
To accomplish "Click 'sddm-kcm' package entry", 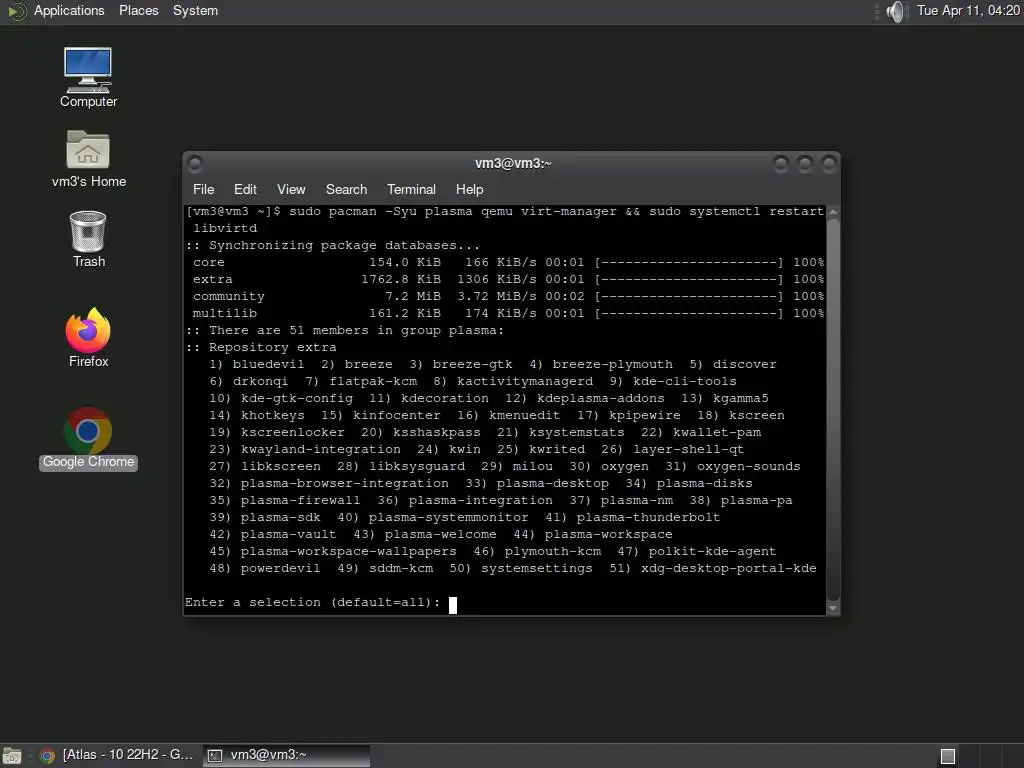I will [401, 568].
